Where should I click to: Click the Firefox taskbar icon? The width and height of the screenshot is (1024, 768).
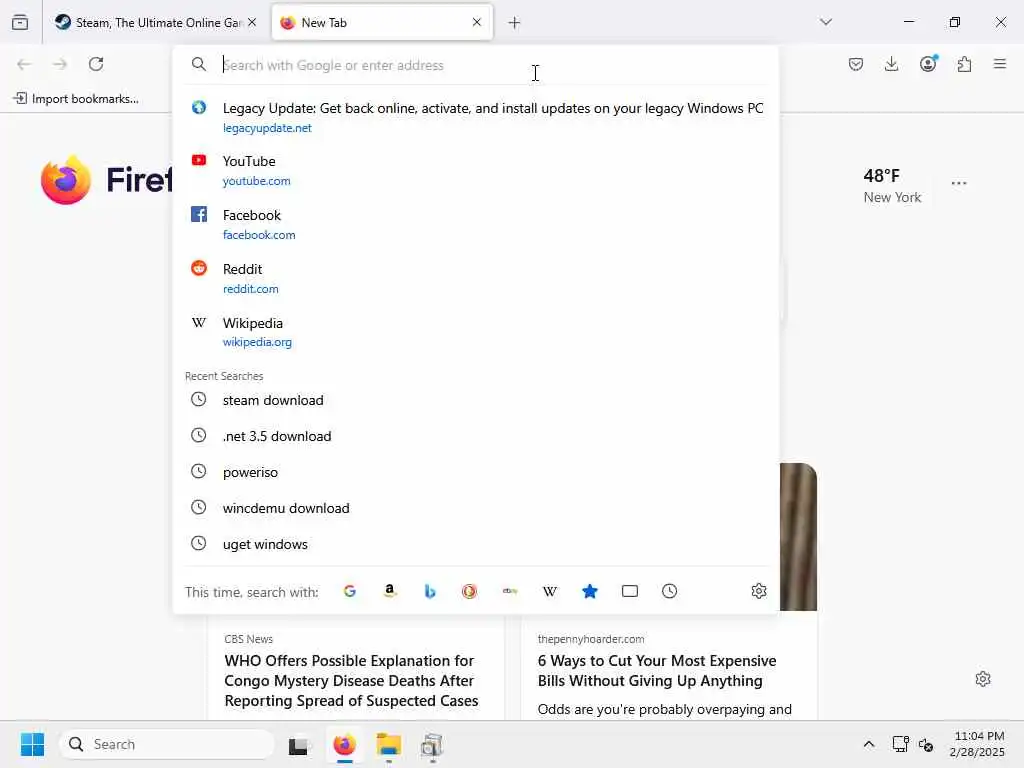pyautogui.click(x=344, y=744)
